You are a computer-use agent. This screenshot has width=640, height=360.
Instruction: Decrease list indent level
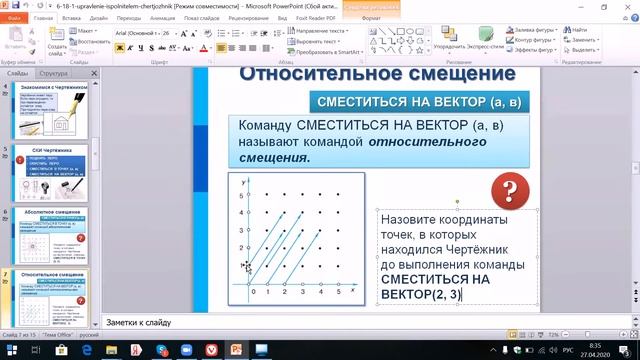[254, 33]
